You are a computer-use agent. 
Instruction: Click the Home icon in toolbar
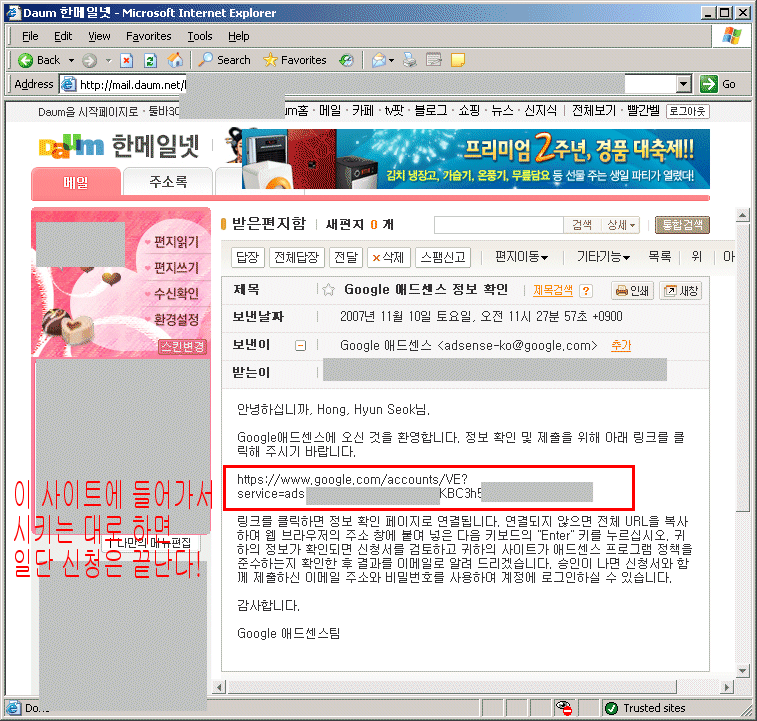(175, 60)
